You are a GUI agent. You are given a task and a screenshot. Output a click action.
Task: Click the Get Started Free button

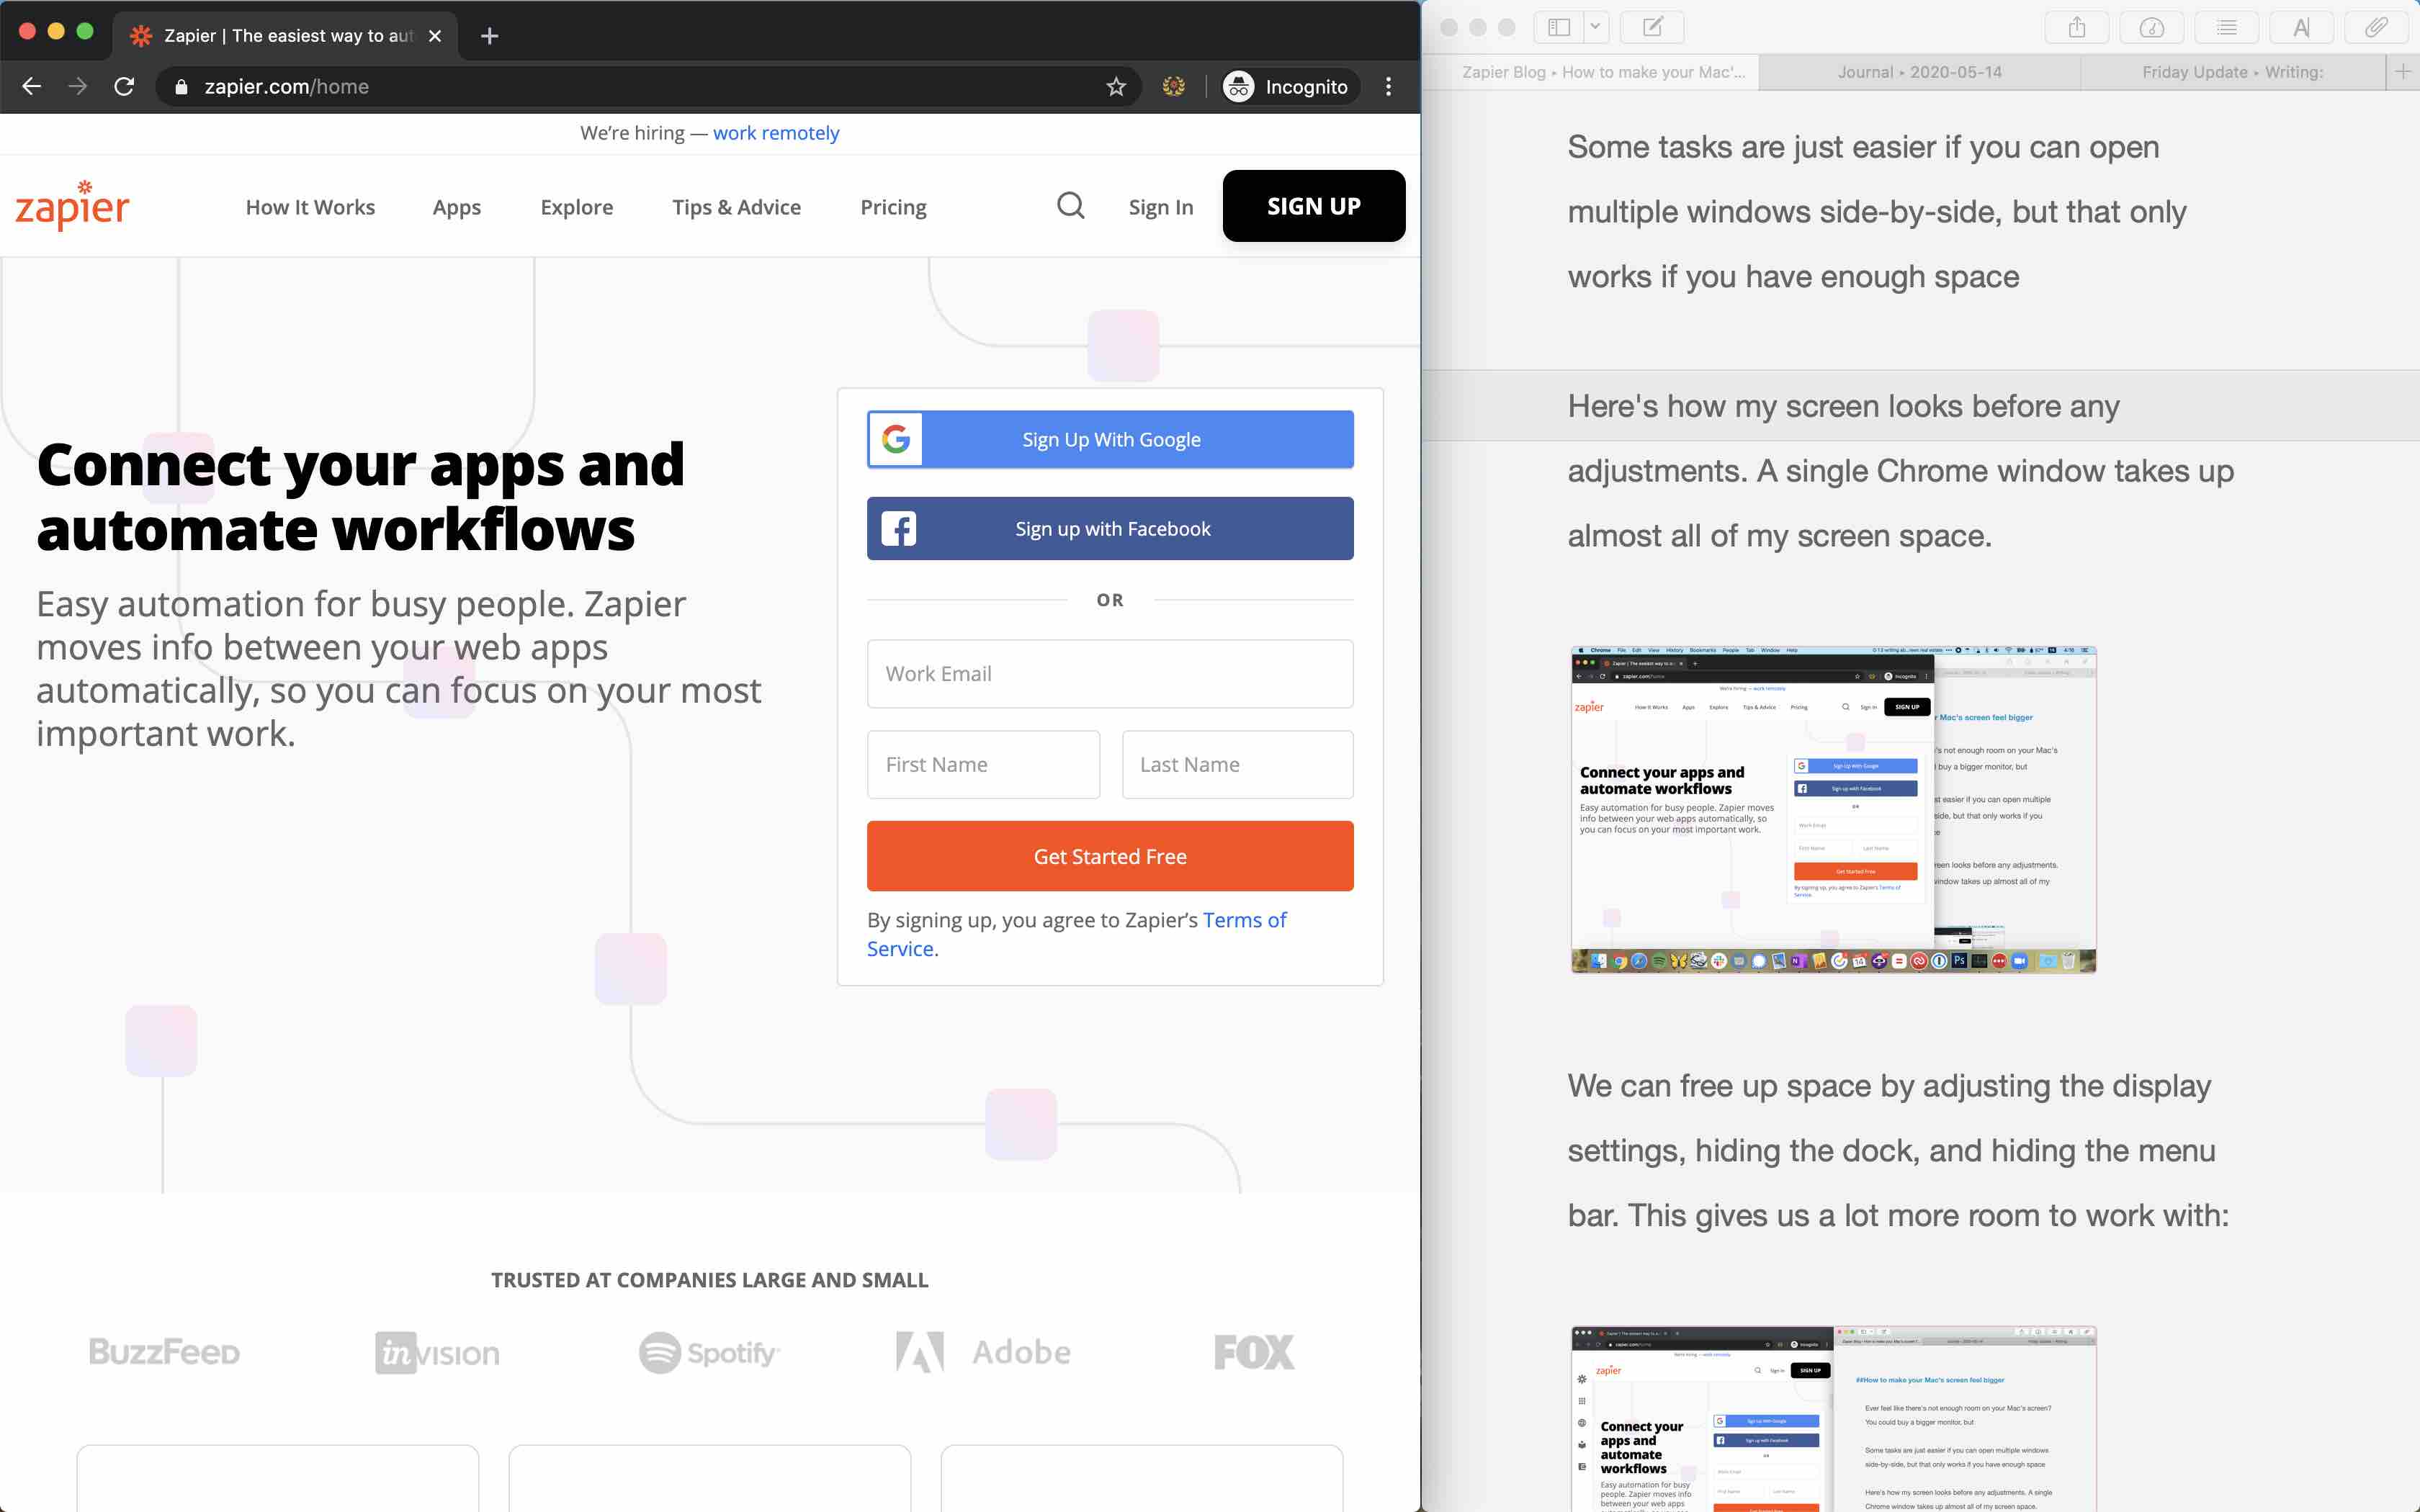1110,855
